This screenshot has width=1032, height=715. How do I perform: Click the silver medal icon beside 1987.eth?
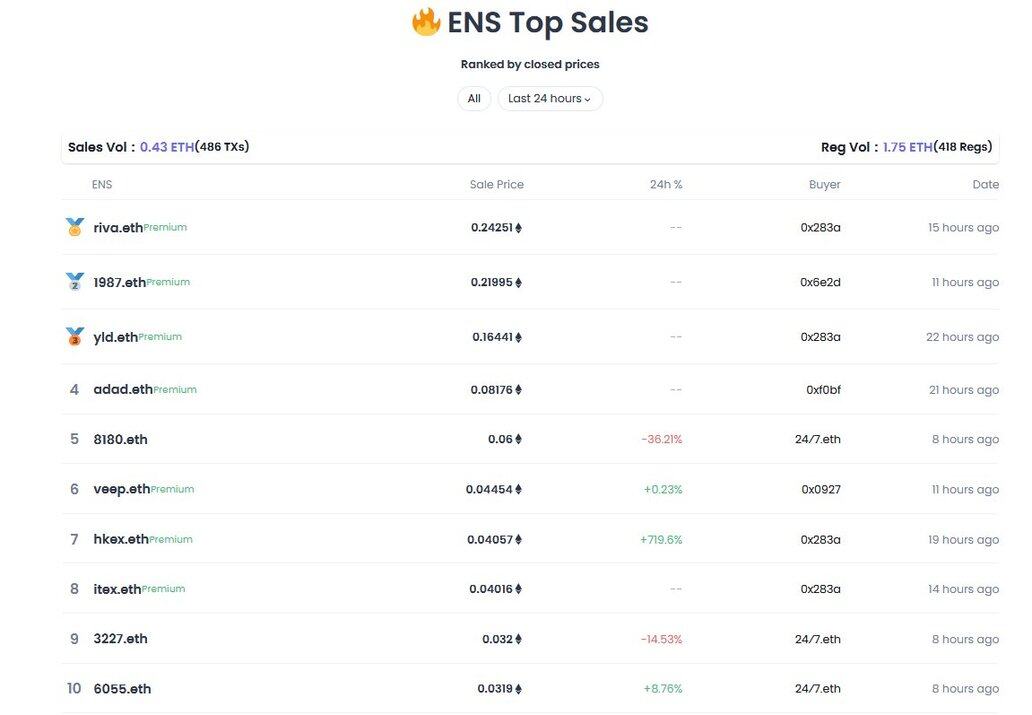[75, 282]
